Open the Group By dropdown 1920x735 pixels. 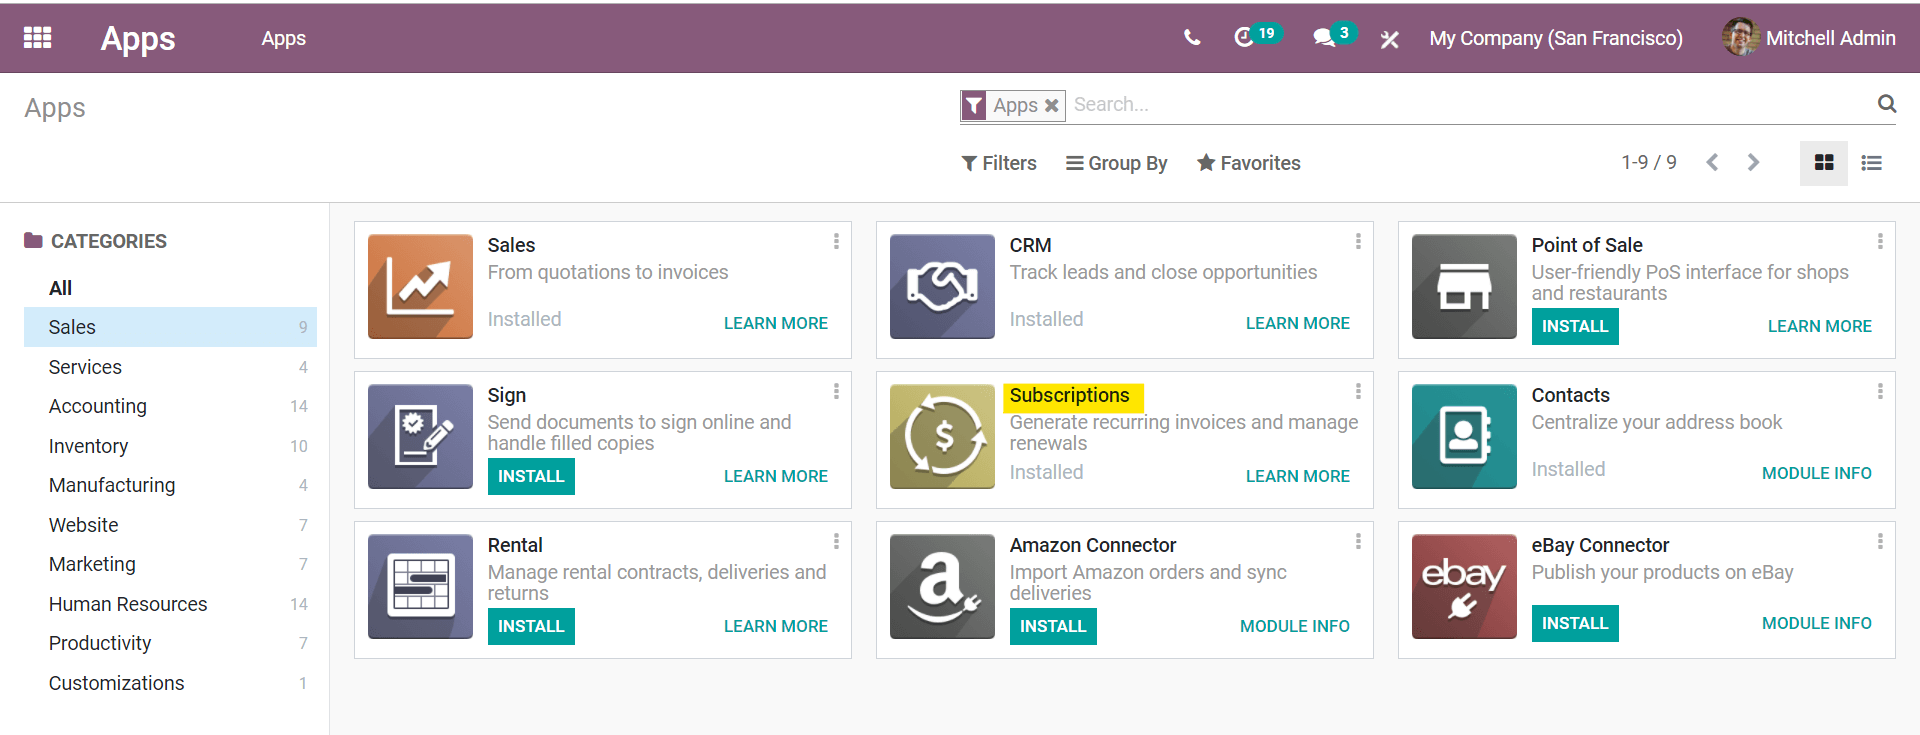[1116, 163]
